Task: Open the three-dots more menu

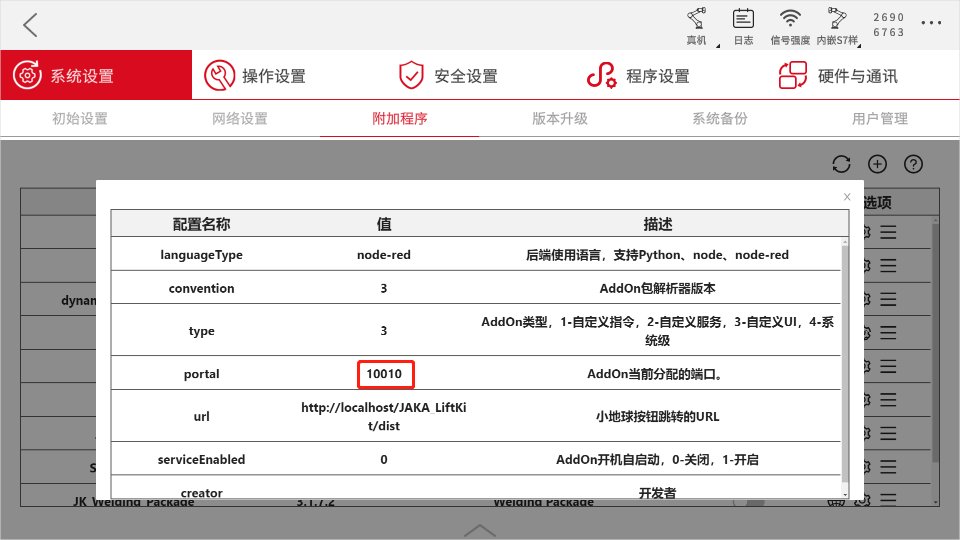Action: tap(931, 23)
